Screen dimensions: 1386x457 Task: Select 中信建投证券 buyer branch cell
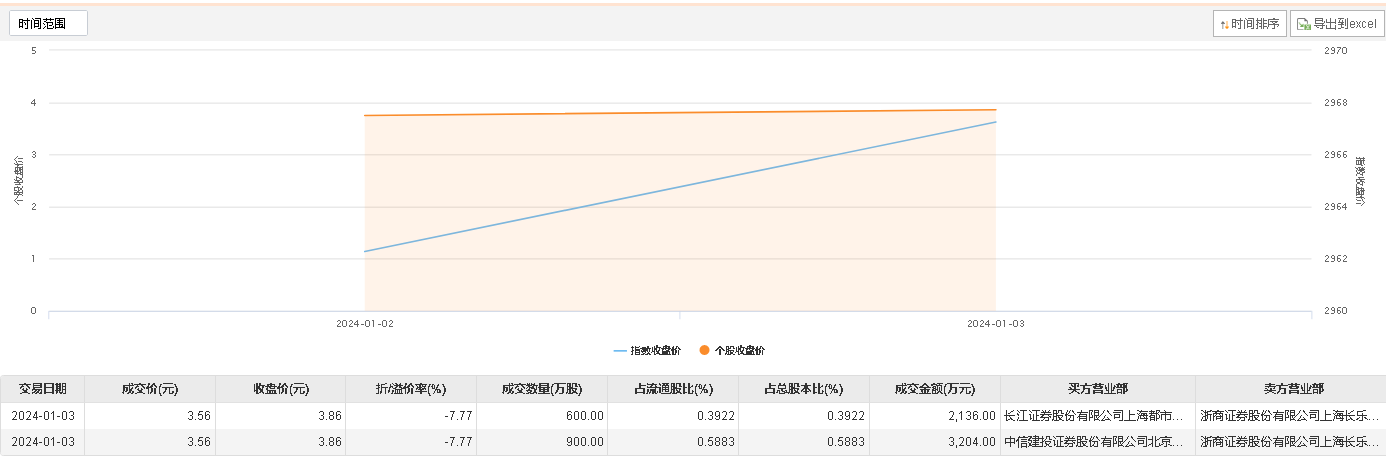(x=1093, y=441)
